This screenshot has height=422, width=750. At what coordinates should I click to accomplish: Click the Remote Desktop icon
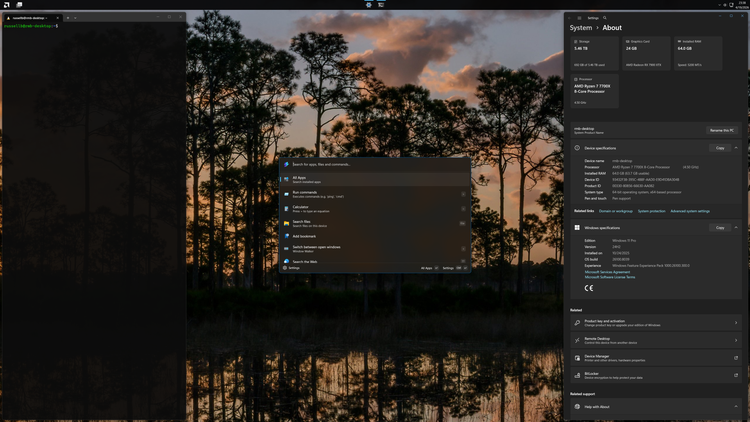click(577, 340)
